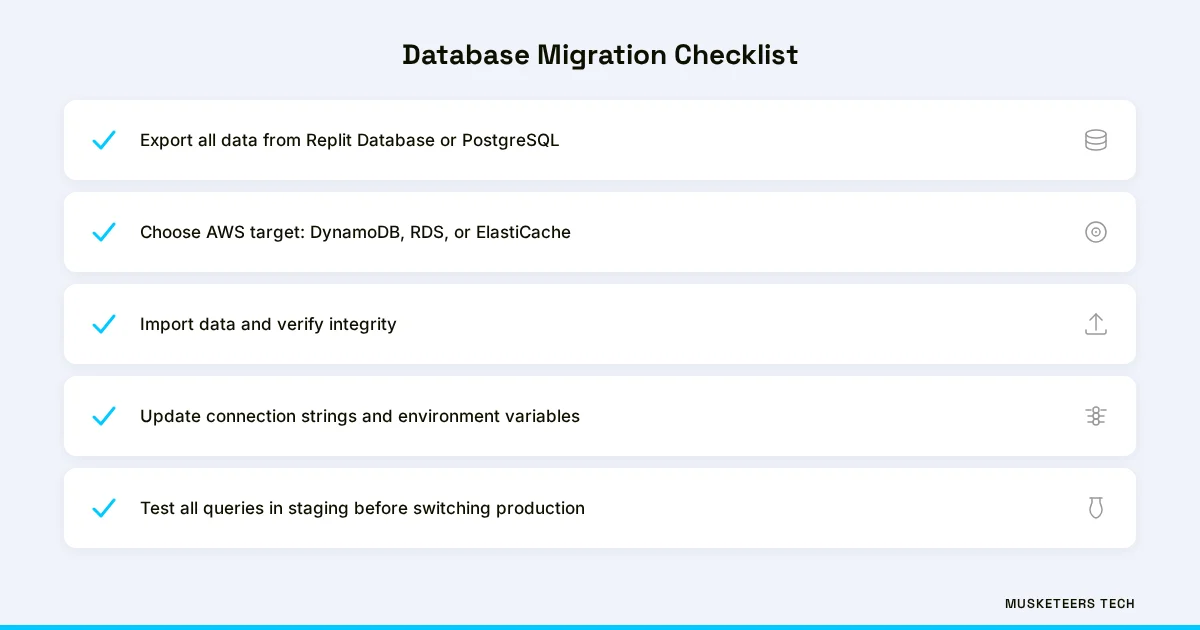1200x630 pixels.
Task: Click the update connection strings text
Action: pyautogui.click(x=360, y=416)
